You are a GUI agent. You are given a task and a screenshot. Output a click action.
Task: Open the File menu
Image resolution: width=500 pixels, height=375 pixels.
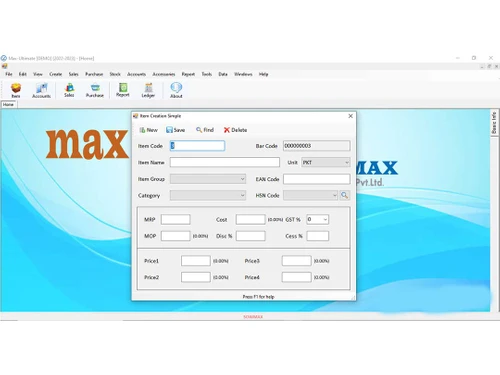click(x=9, y=74)
